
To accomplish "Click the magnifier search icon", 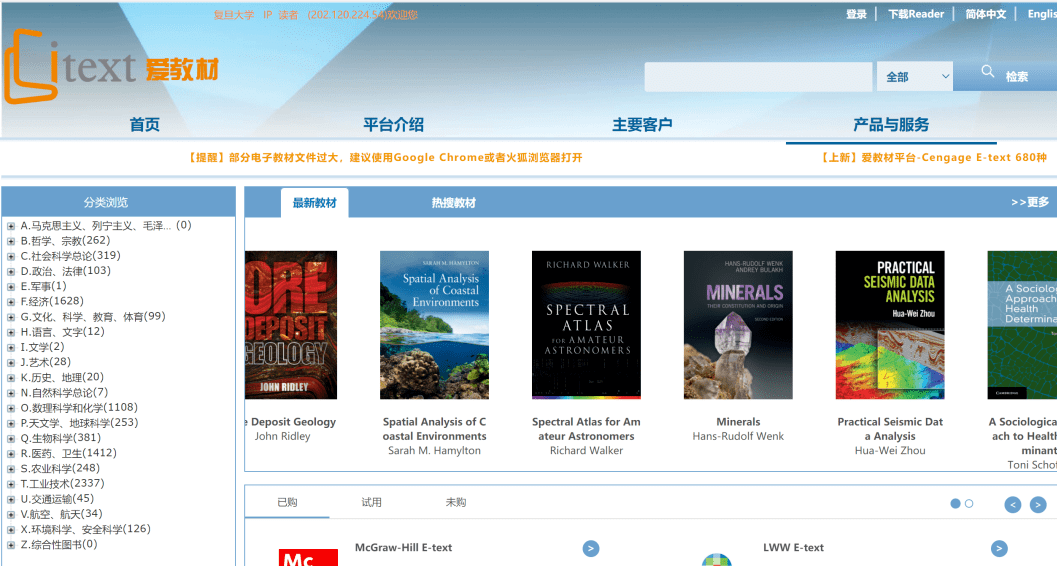I will click(x=988, y=71).
